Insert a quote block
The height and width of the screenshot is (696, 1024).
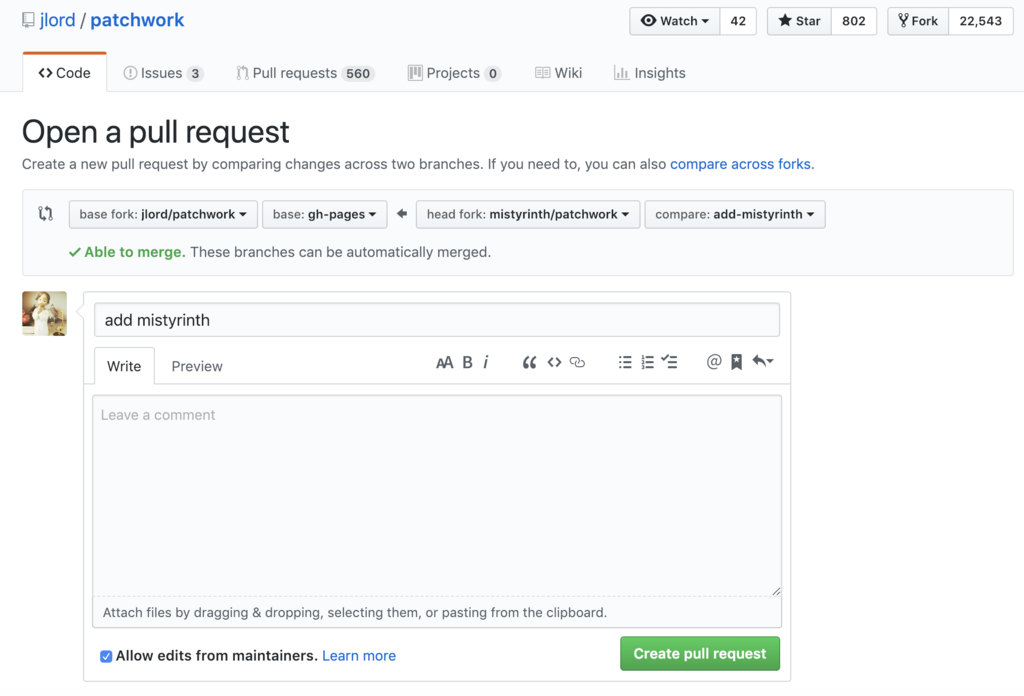pyautogui.click(x=529, y=362)
